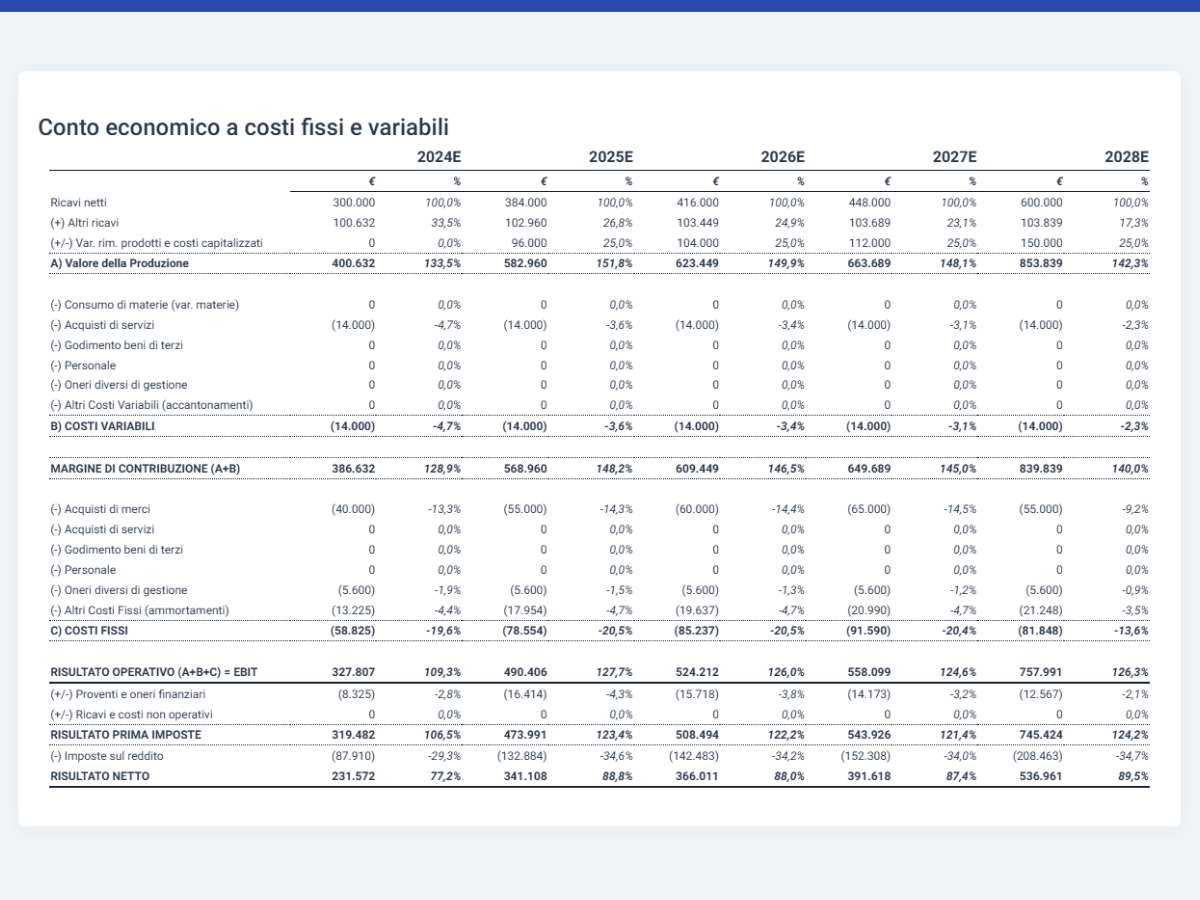Screen dimensions: 1200x900
Task: Click Valore della Produzione value 400.632
Action: click(x=353, y=263)
